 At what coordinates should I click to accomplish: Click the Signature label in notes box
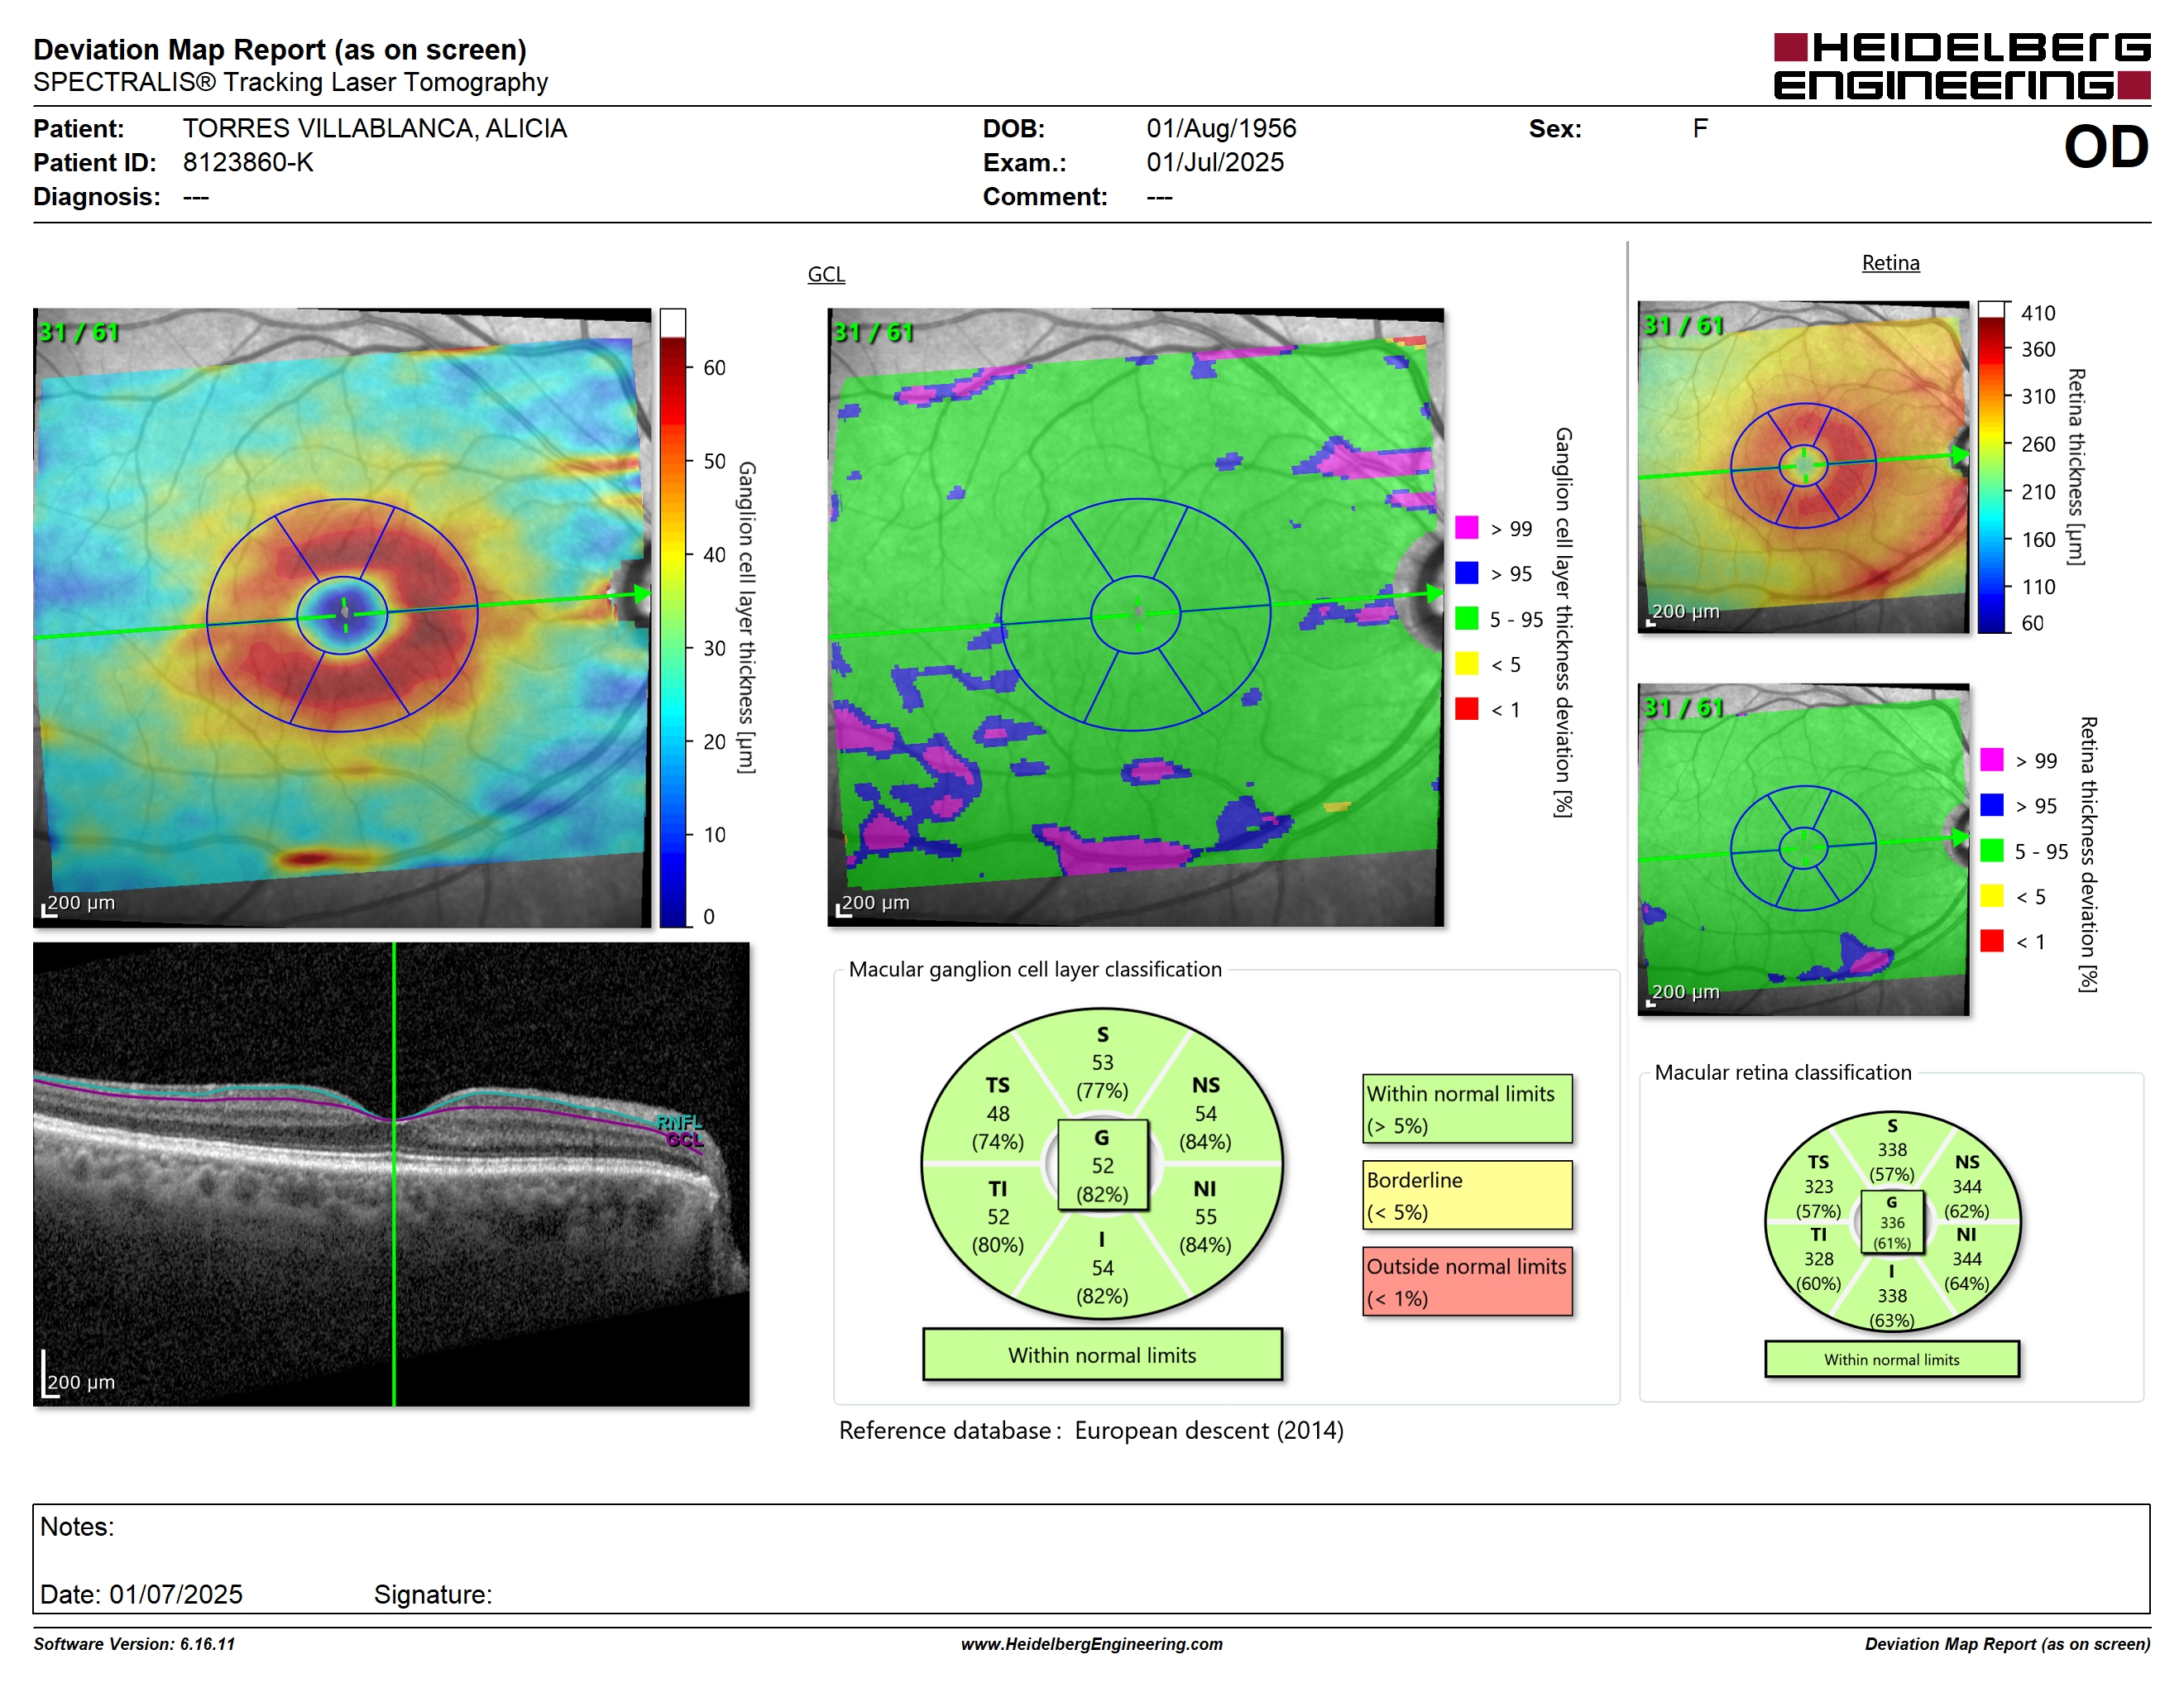433,1594
